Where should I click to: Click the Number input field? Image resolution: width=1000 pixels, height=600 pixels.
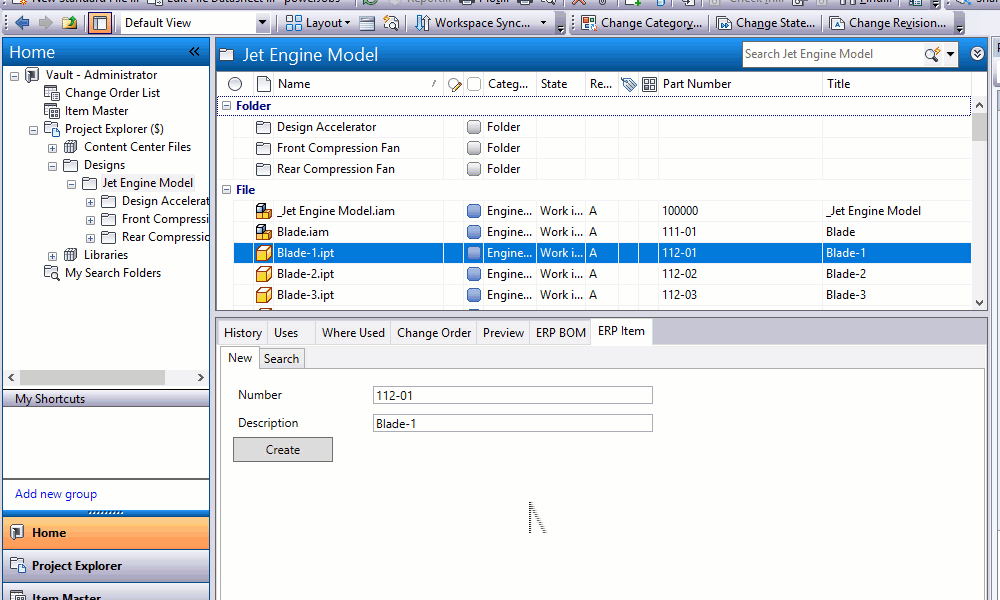(x=512, y=395)
